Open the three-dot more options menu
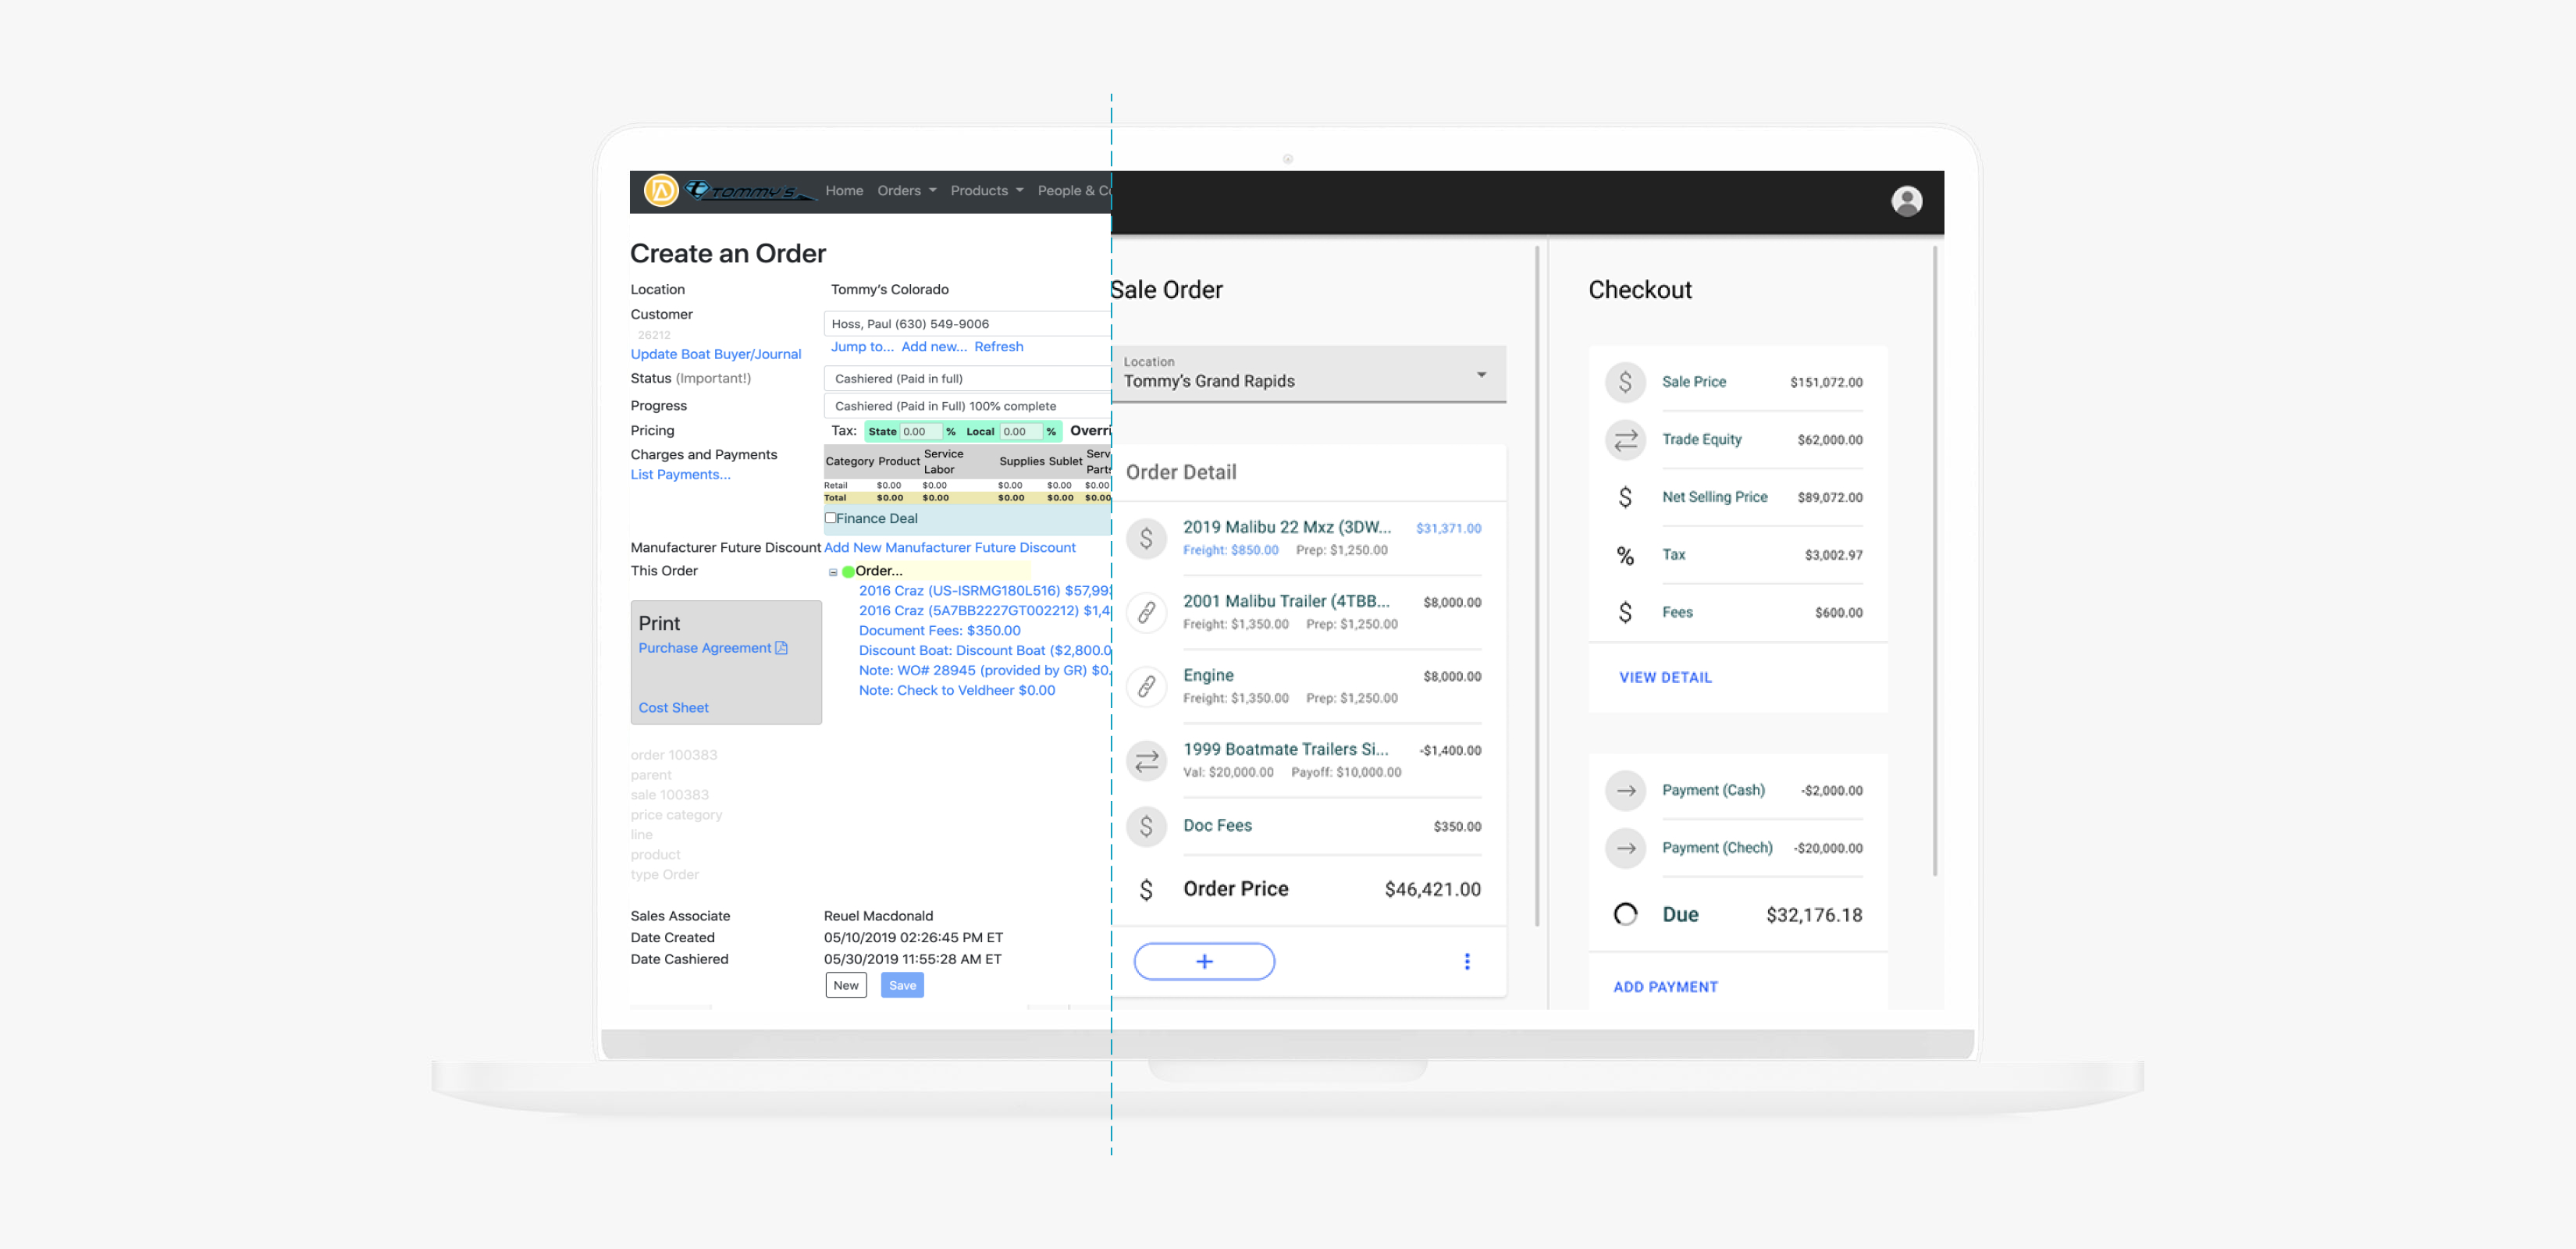The width and height of the screenshot is (2576, 1249). tap(1466, 961)
